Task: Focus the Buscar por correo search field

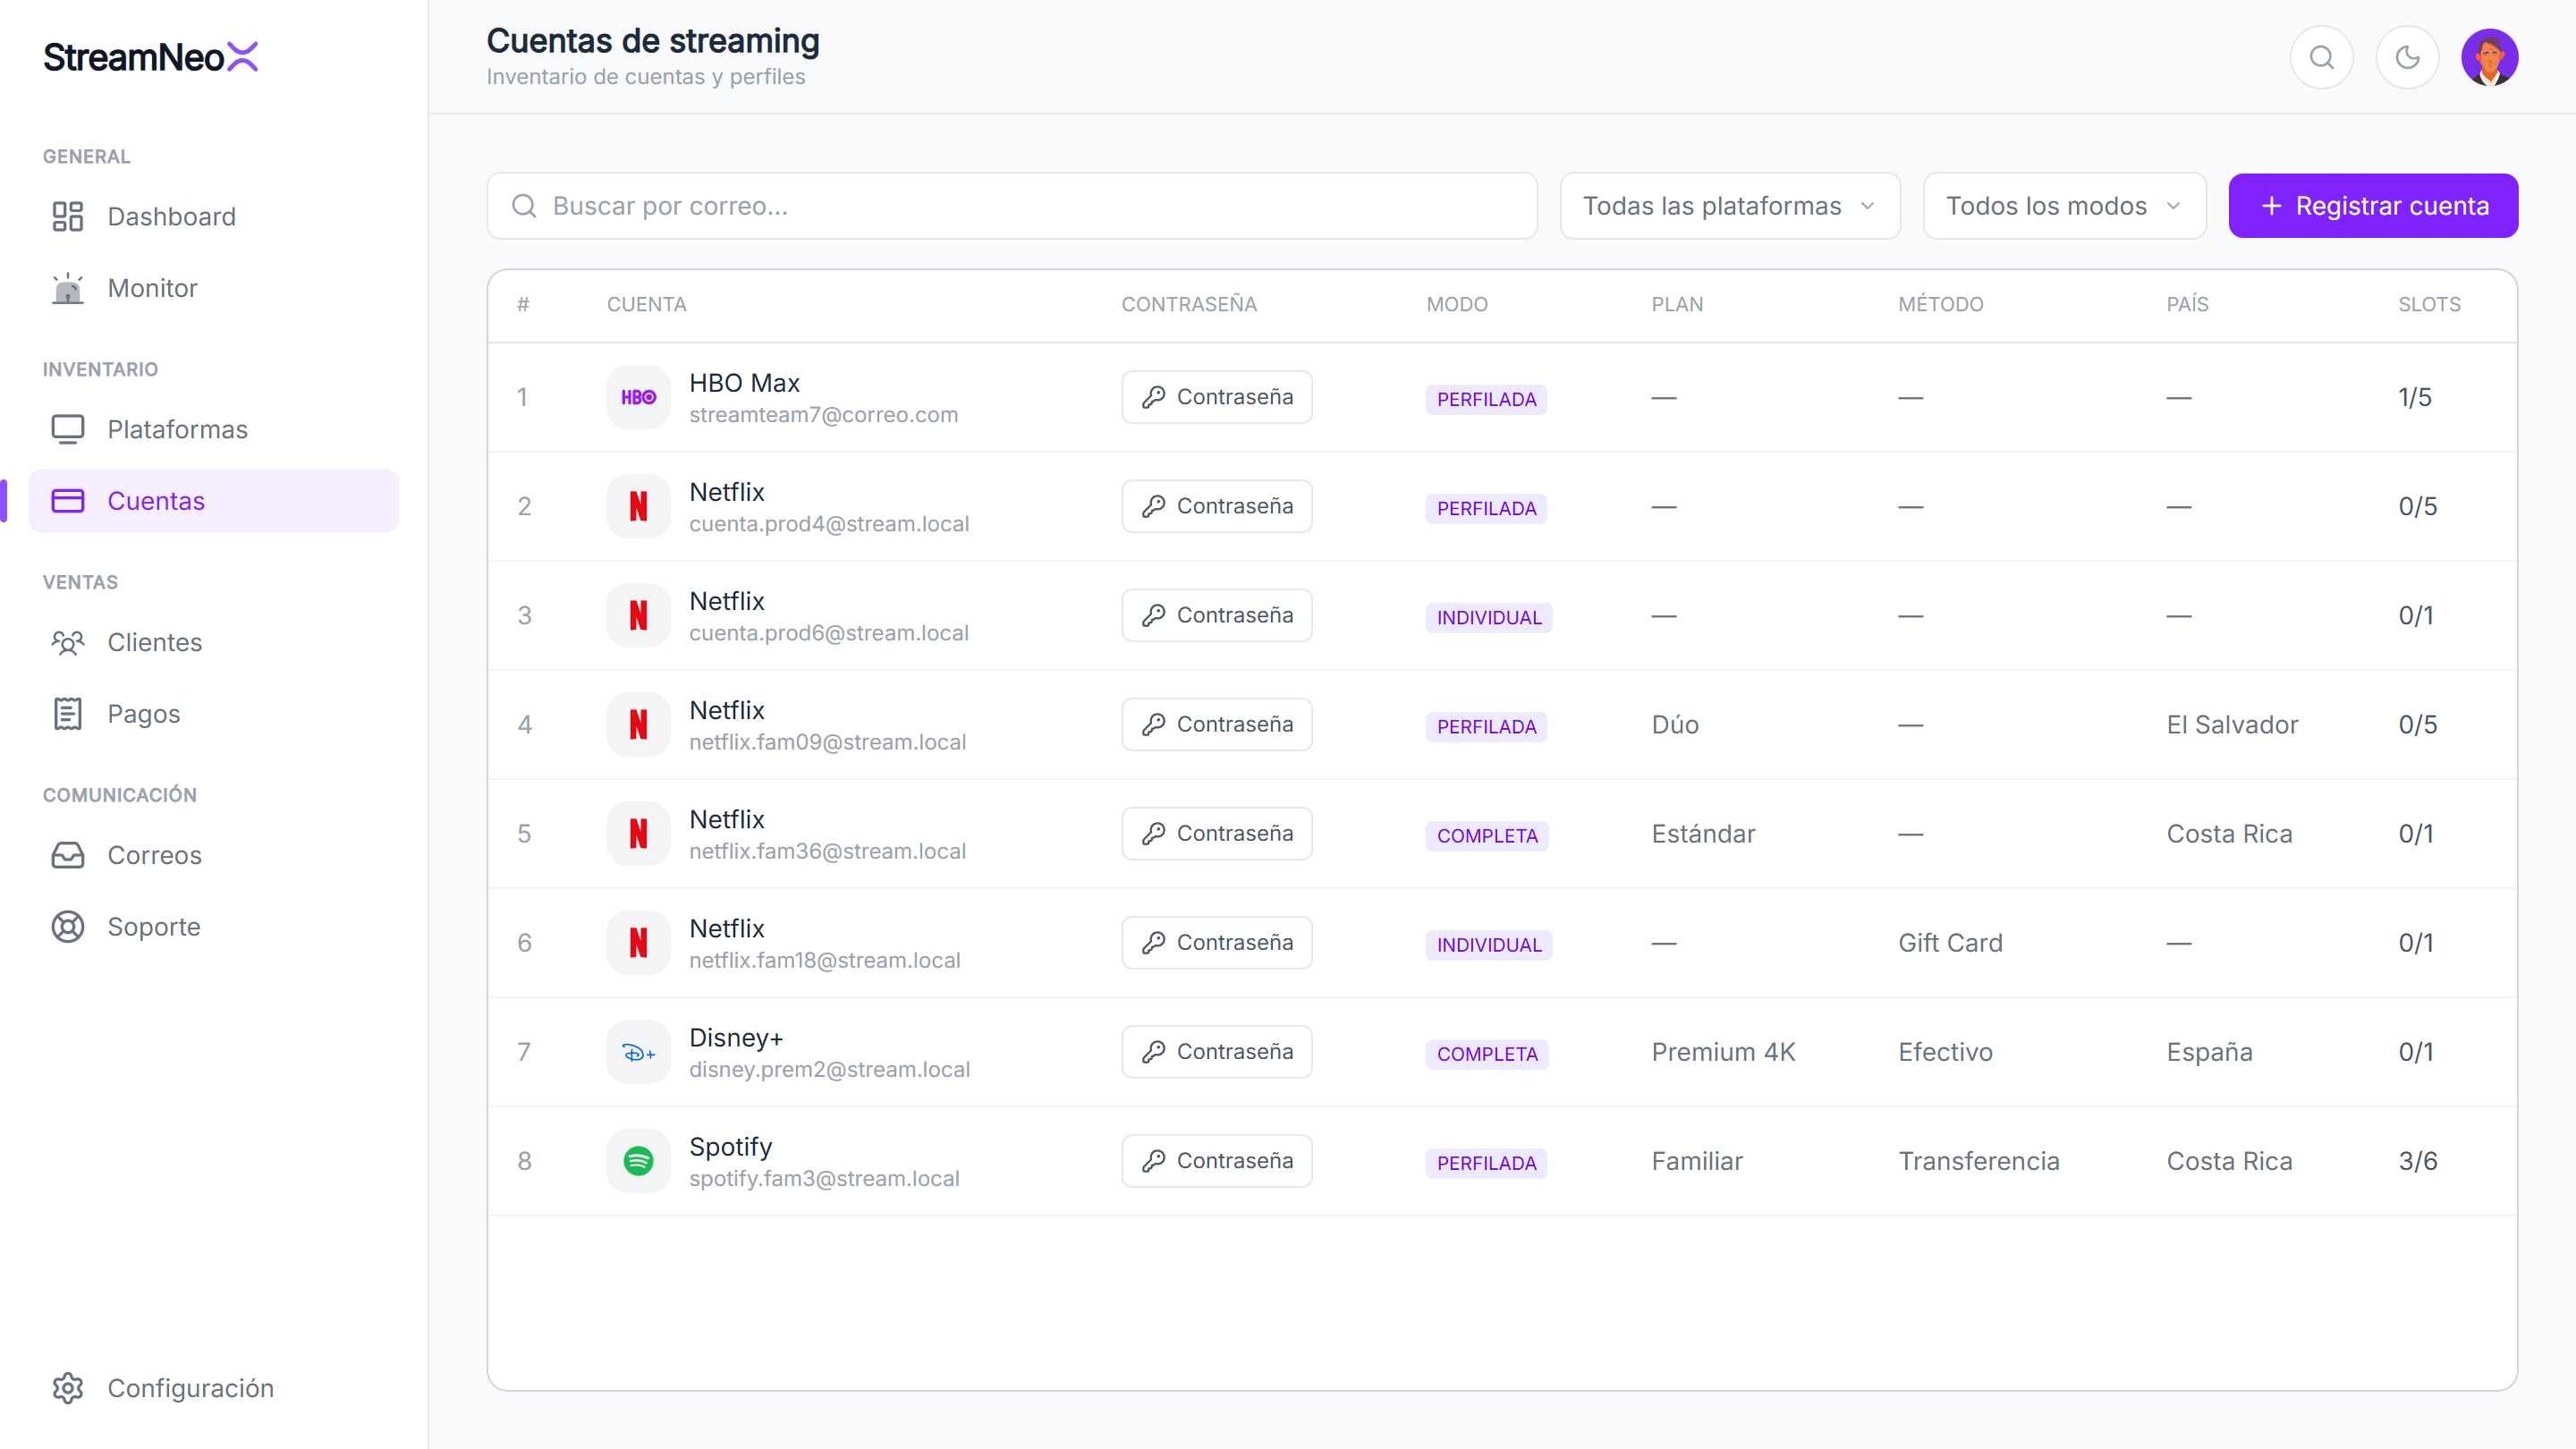Action: click(x=1012, y=206)
